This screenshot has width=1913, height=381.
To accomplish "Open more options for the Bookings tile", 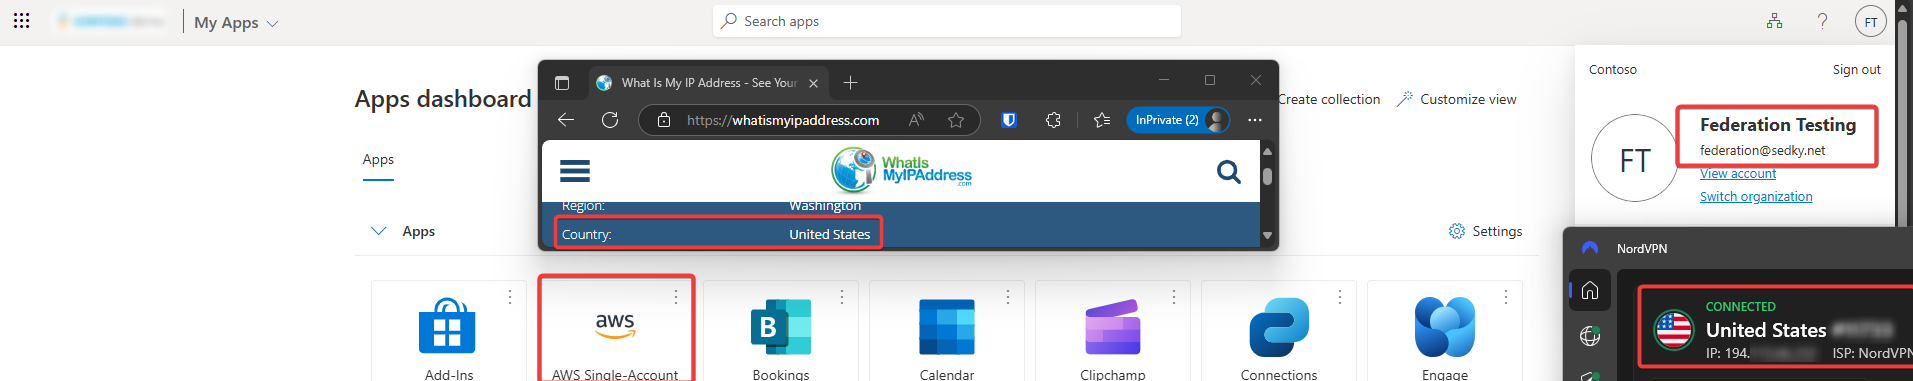I will pyautogui.click(x=842, y=297).
